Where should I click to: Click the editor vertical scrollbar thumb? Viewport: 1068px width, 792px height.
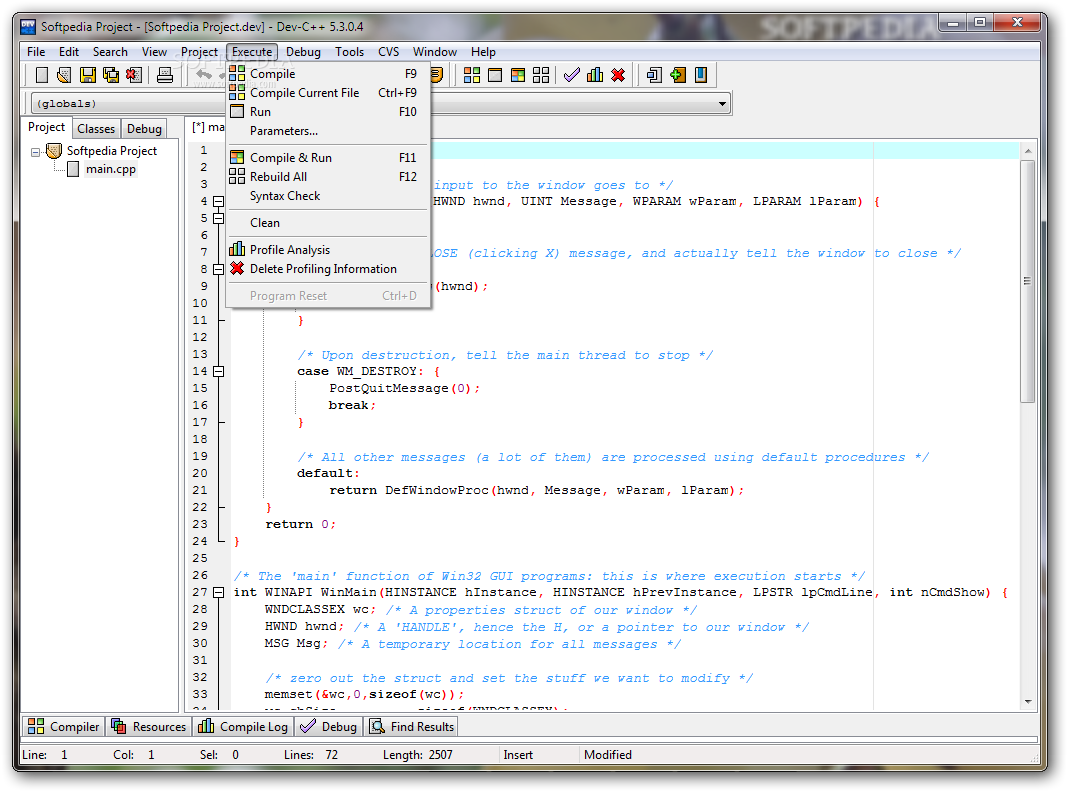click(x=1028, y=281)
